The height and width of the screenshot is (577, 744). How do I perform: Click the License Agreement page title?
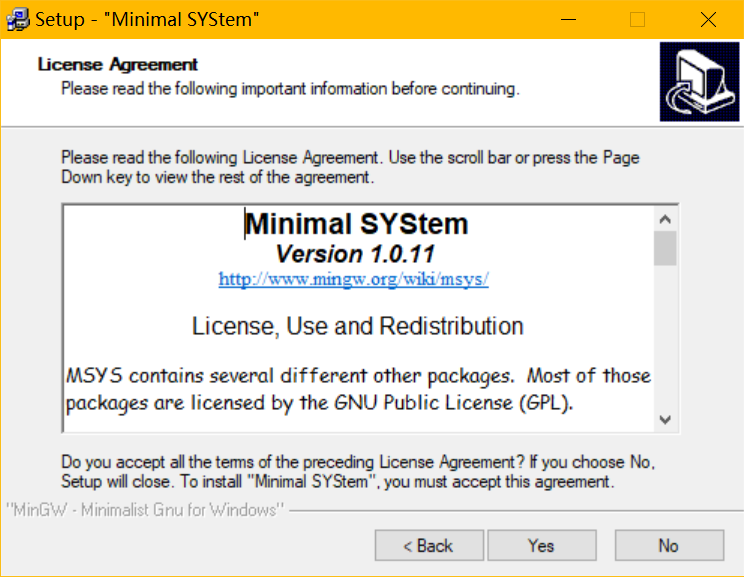[x=118, y=65]
